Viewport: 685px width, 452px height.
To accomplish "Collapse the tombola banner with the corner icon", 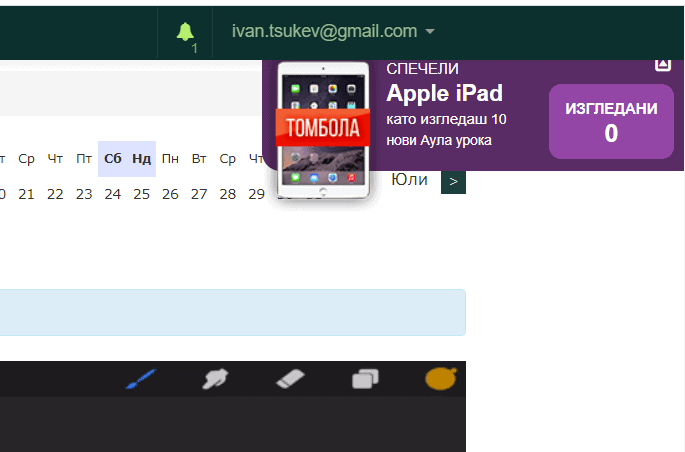I will [663, 65].
